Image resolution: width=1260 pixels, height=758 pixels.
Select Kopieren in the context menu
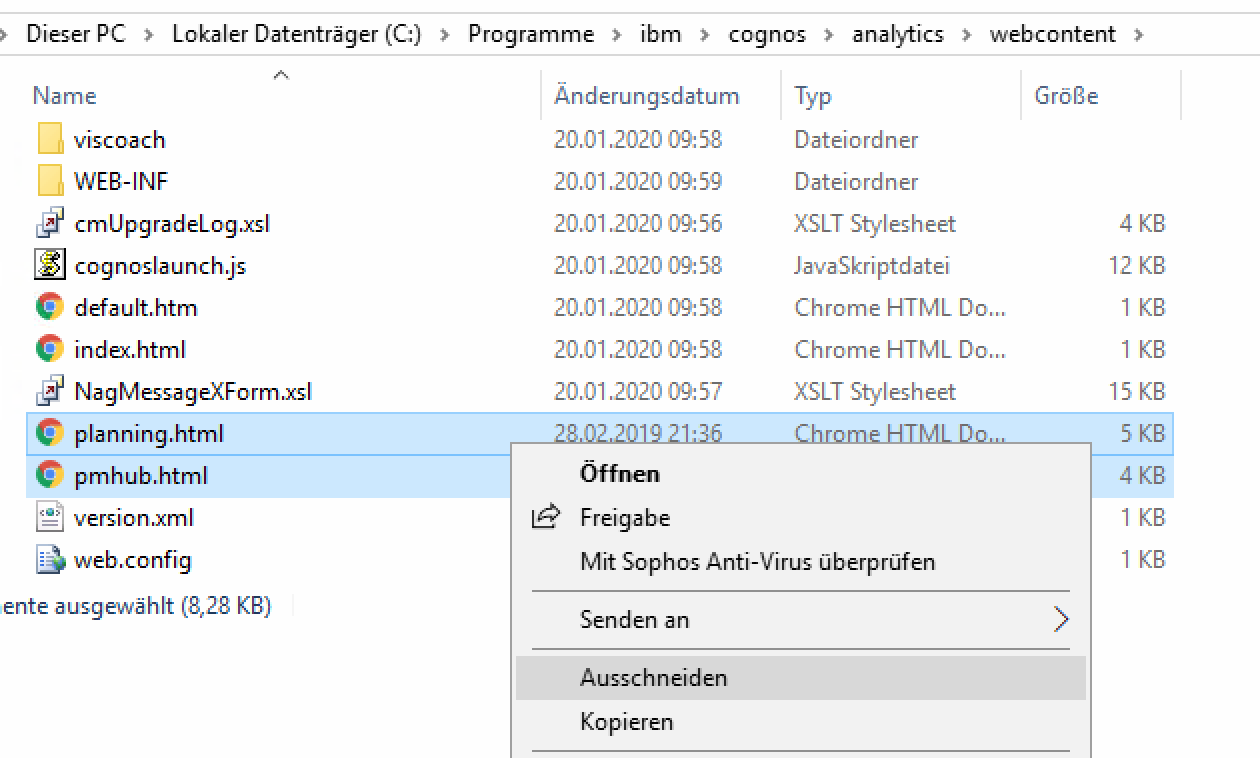626,722
